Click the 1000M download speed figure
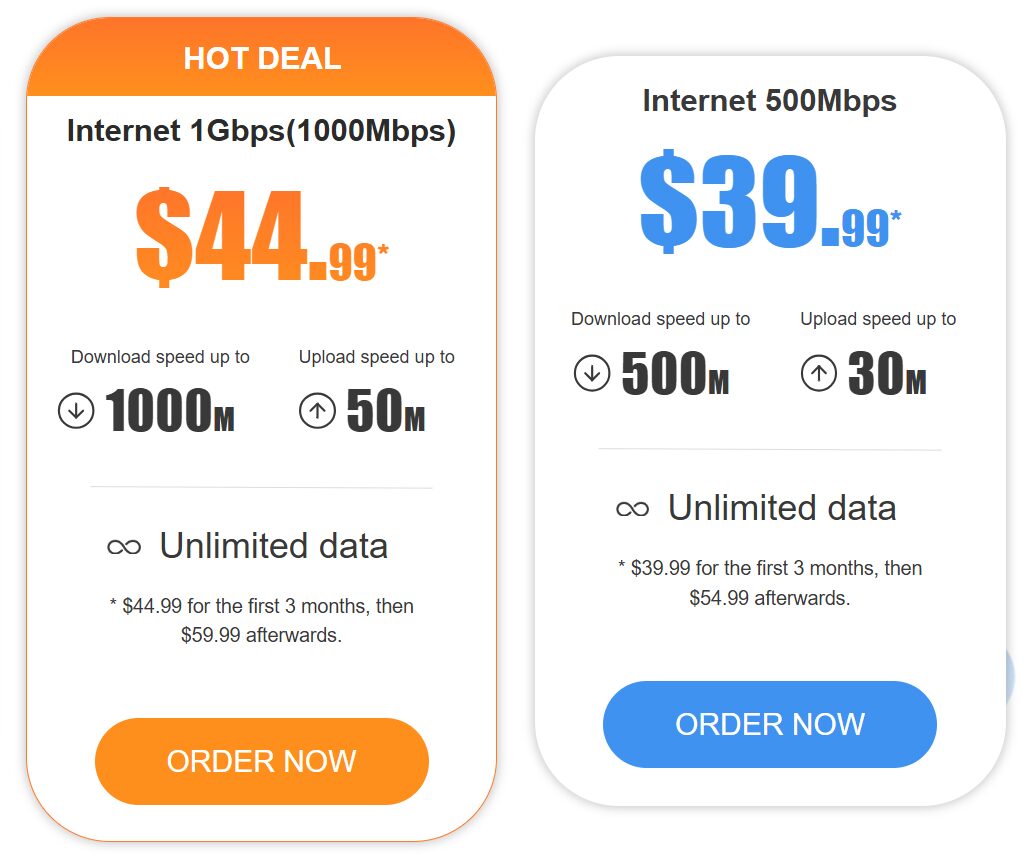 171,410
